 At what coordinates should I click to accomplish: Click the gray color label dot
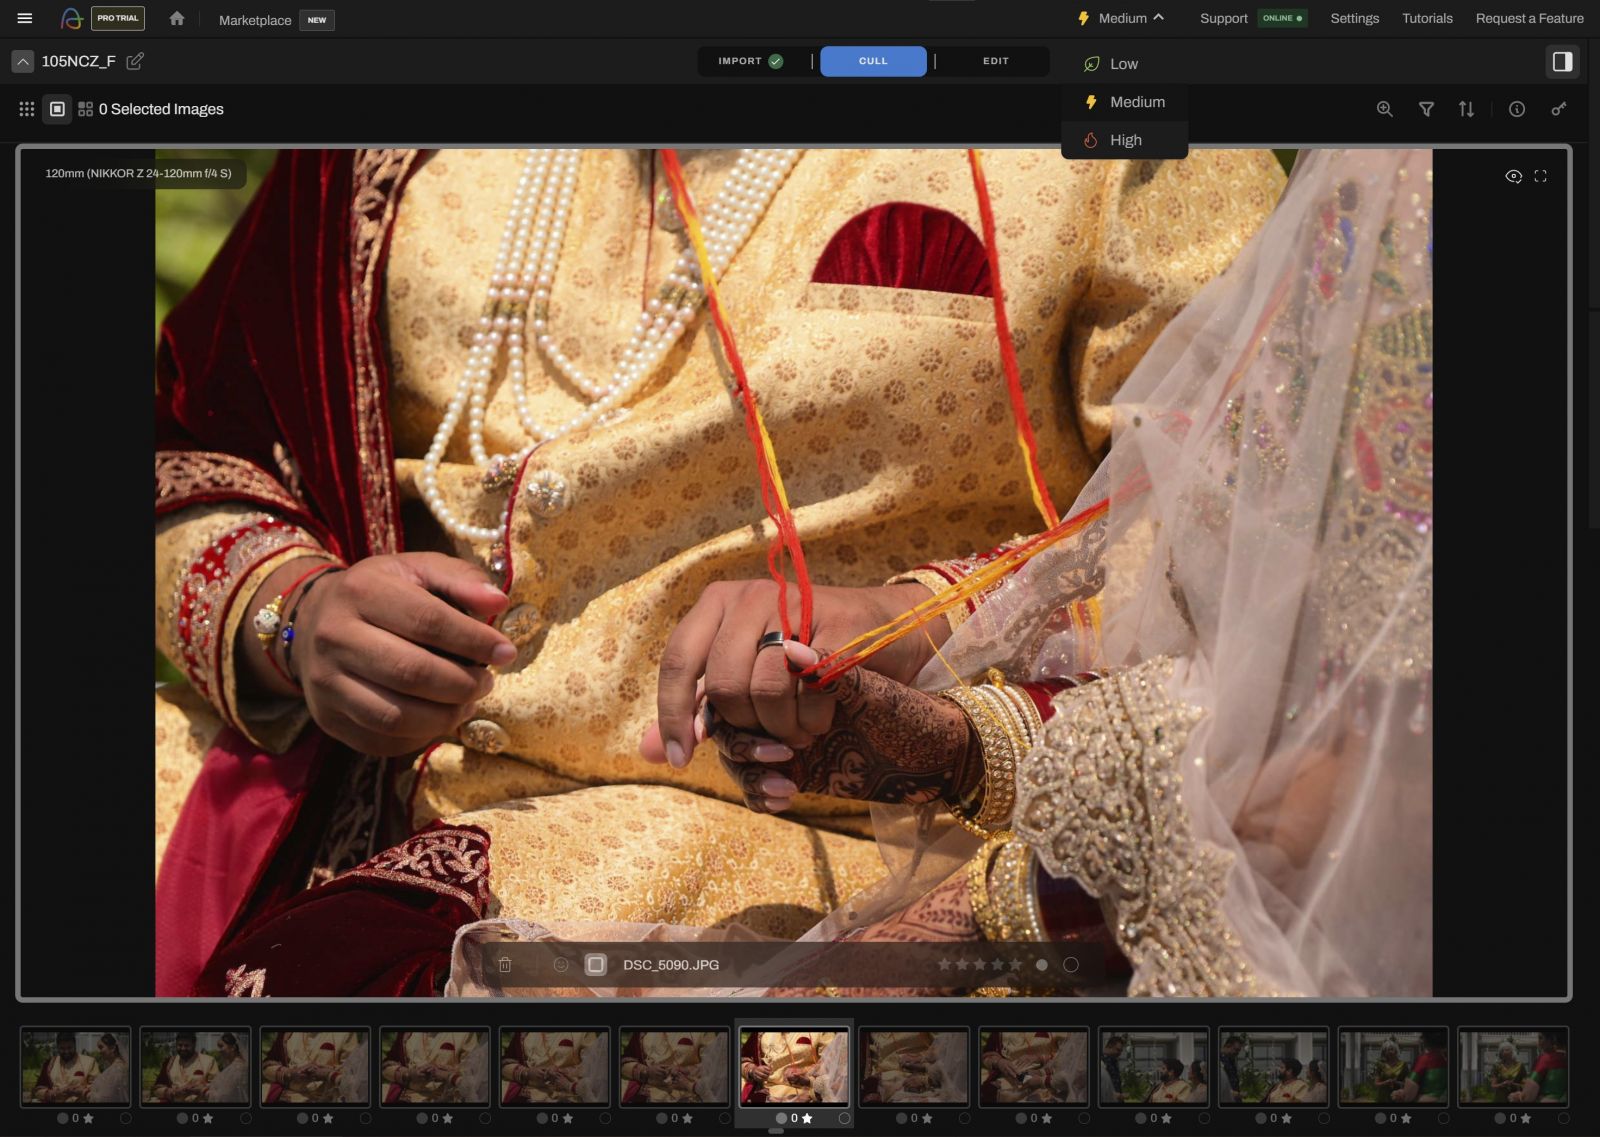tap(1043, 965)
